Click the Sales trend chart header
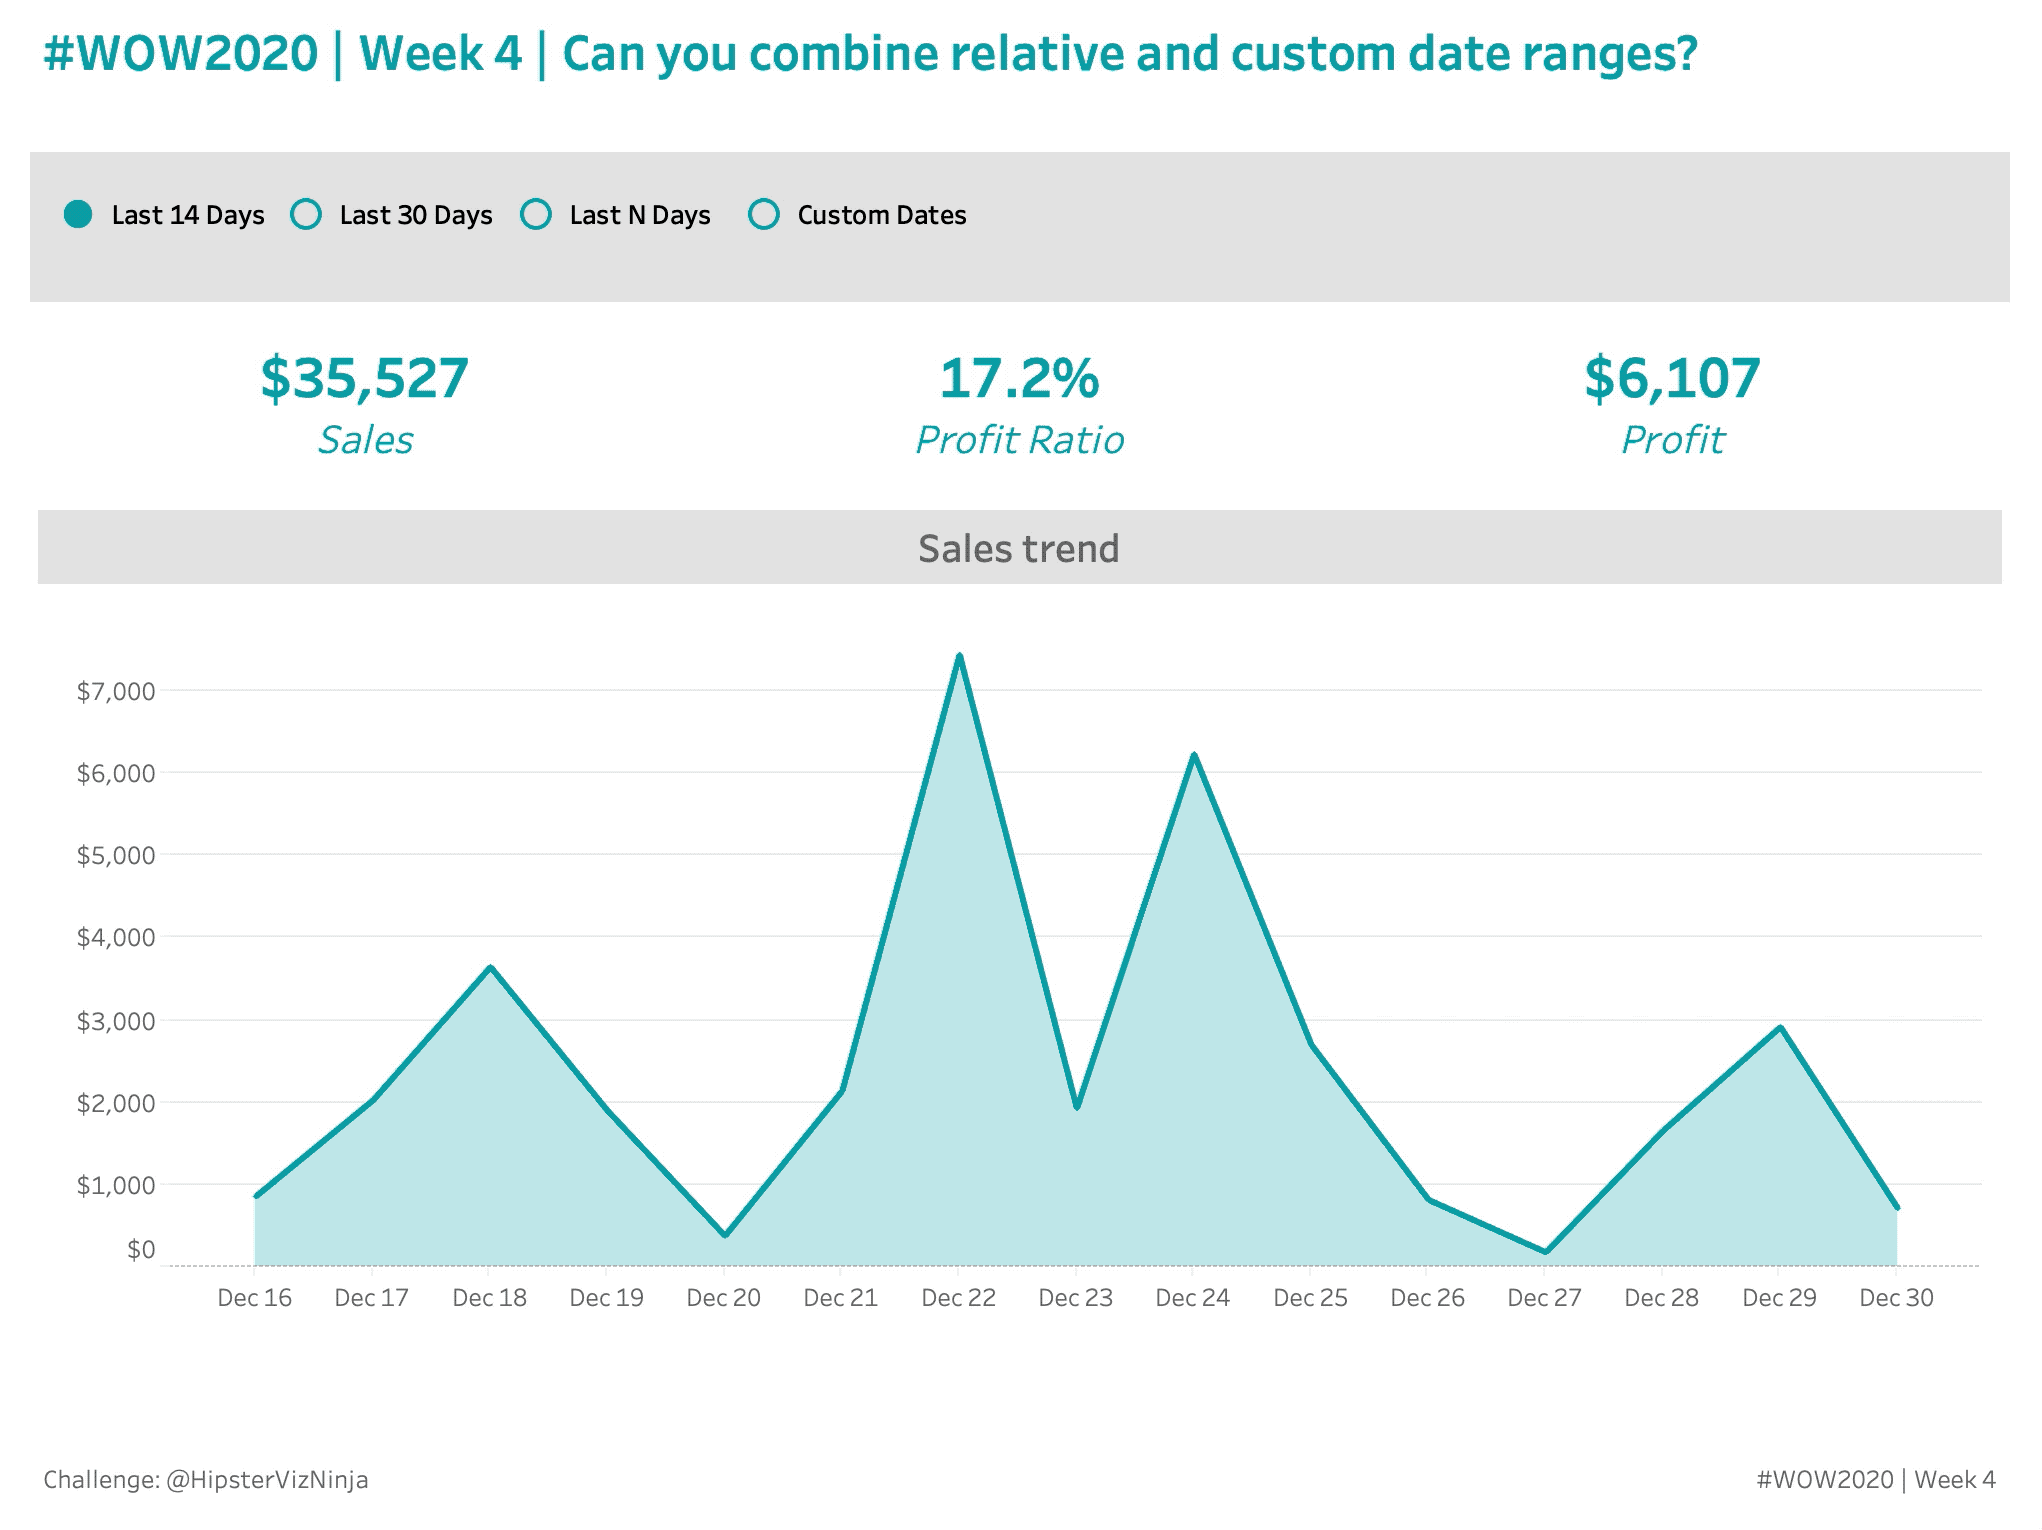 1019,548
